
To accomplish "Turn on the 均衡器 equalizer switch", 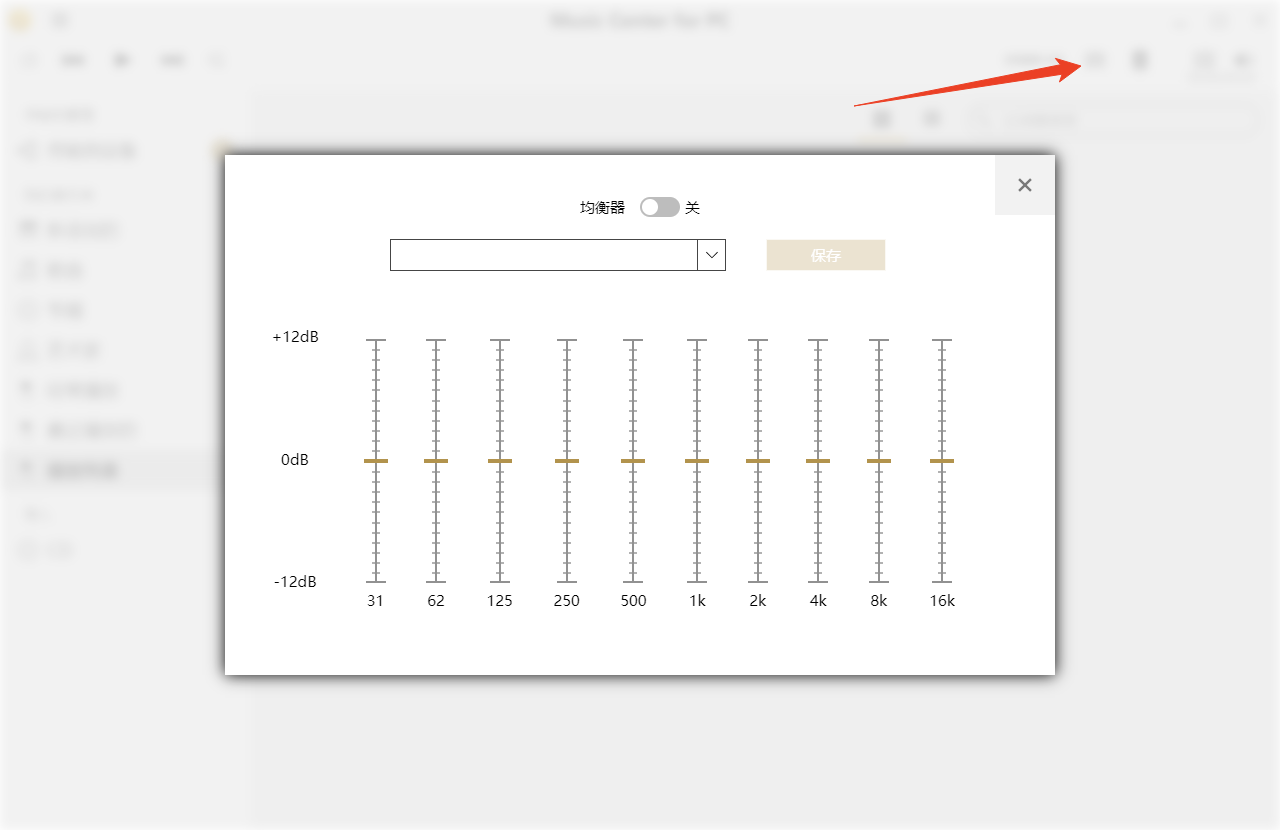I will [x=659, y=207].
